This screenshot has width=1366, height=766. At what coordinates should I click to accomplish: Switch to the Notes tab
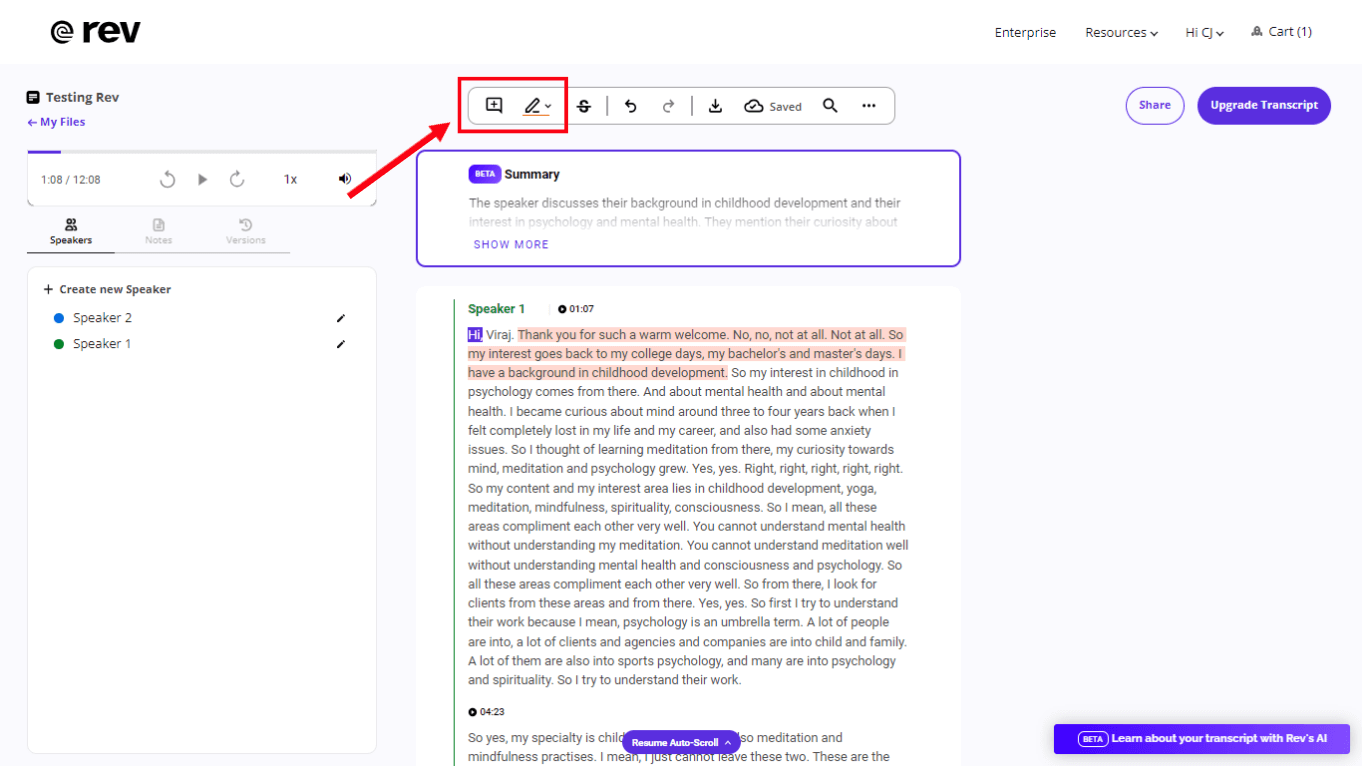(158, 231)
